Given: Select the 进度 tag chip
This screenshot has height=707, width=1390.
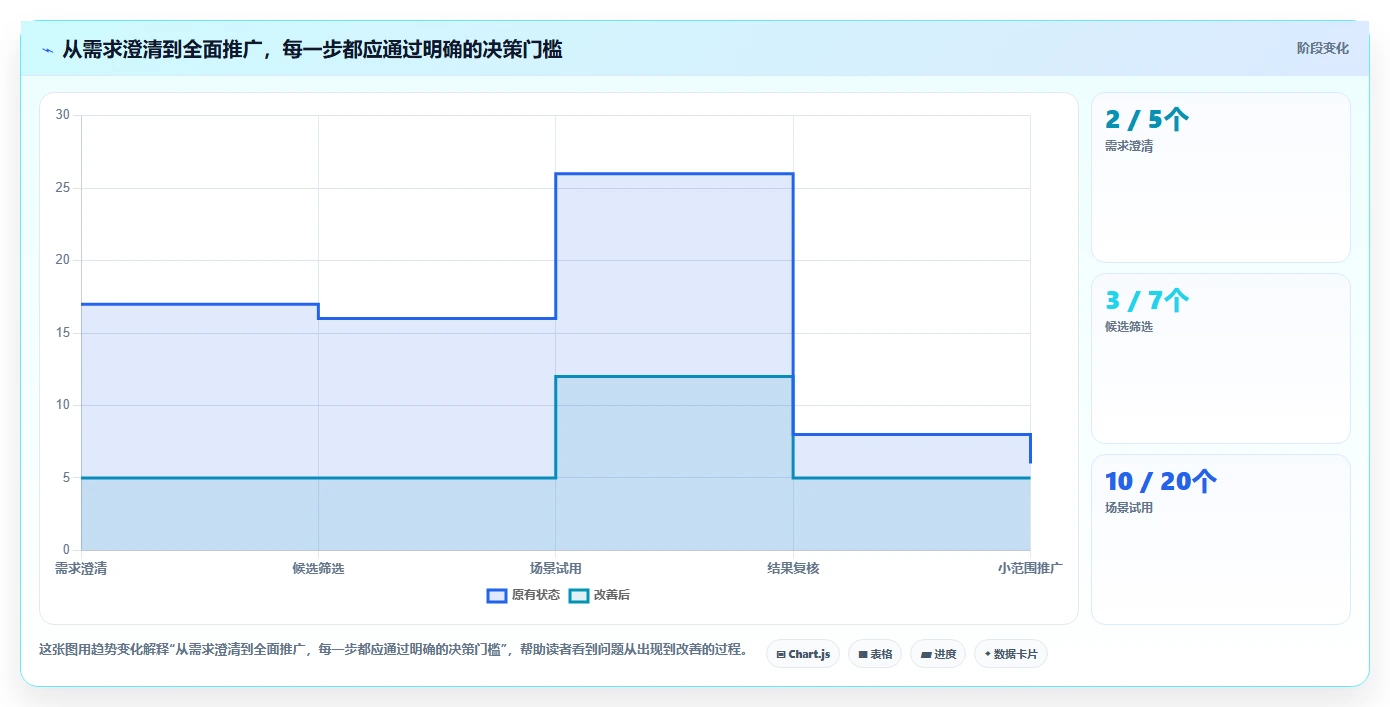Looking at the screenshot, I should coord(938,654).
